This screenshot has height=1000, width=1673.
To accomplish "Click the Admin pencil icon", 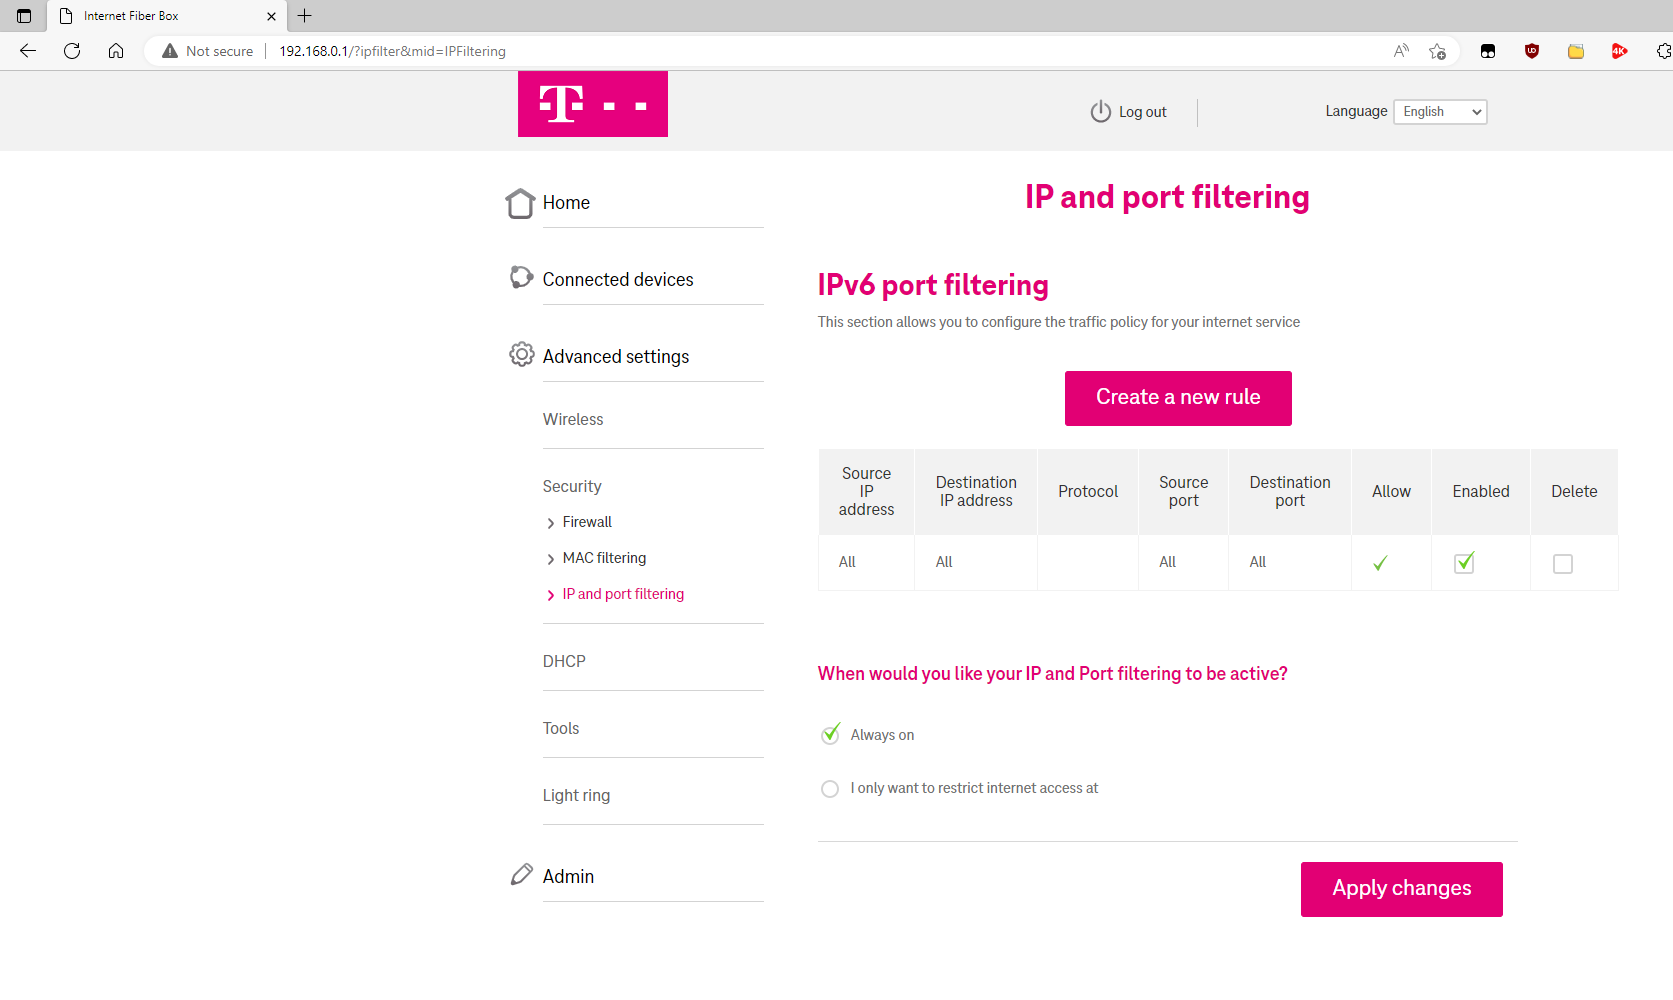I will click(521, 875).
